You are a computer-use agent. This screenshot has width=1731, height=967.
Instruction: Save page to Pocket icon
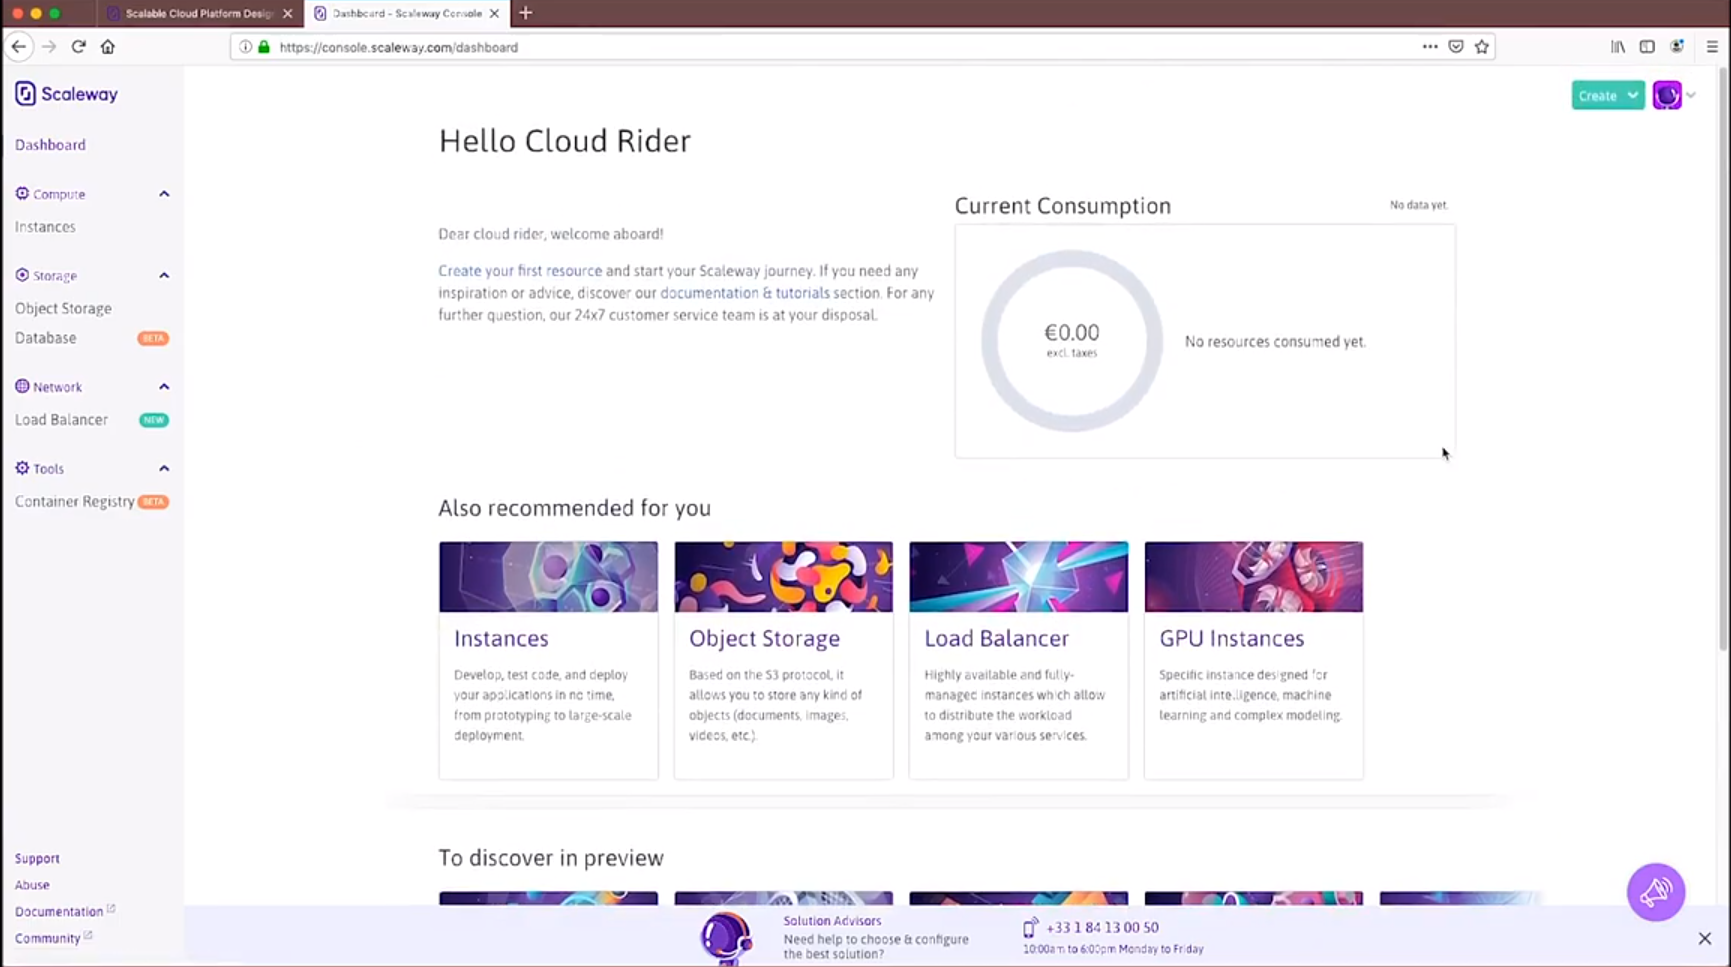click(x=1456, y=47)
